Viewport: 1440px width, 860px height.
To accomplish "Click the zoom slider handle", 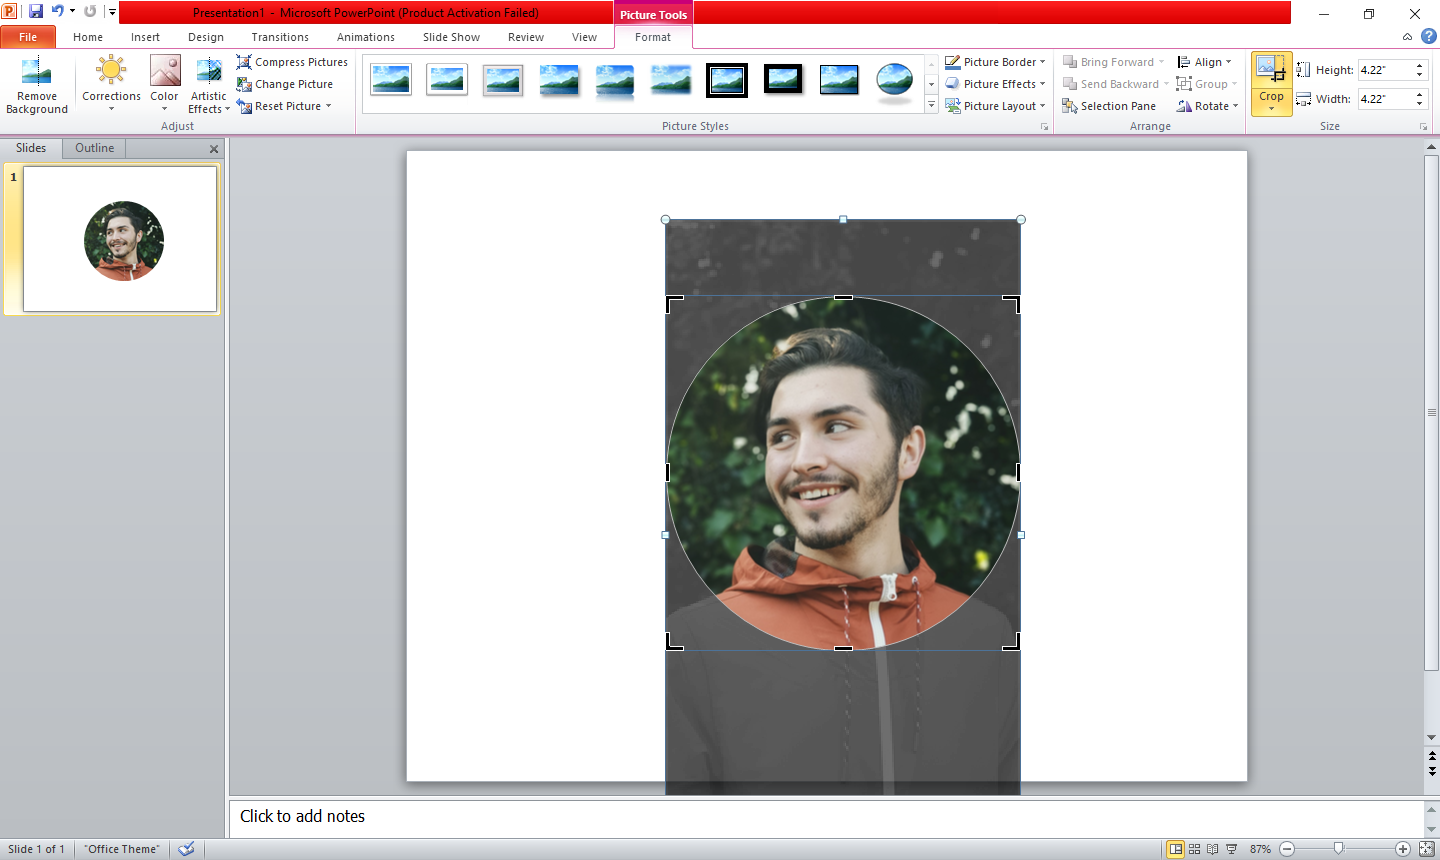I will (x=1339, y=849).
